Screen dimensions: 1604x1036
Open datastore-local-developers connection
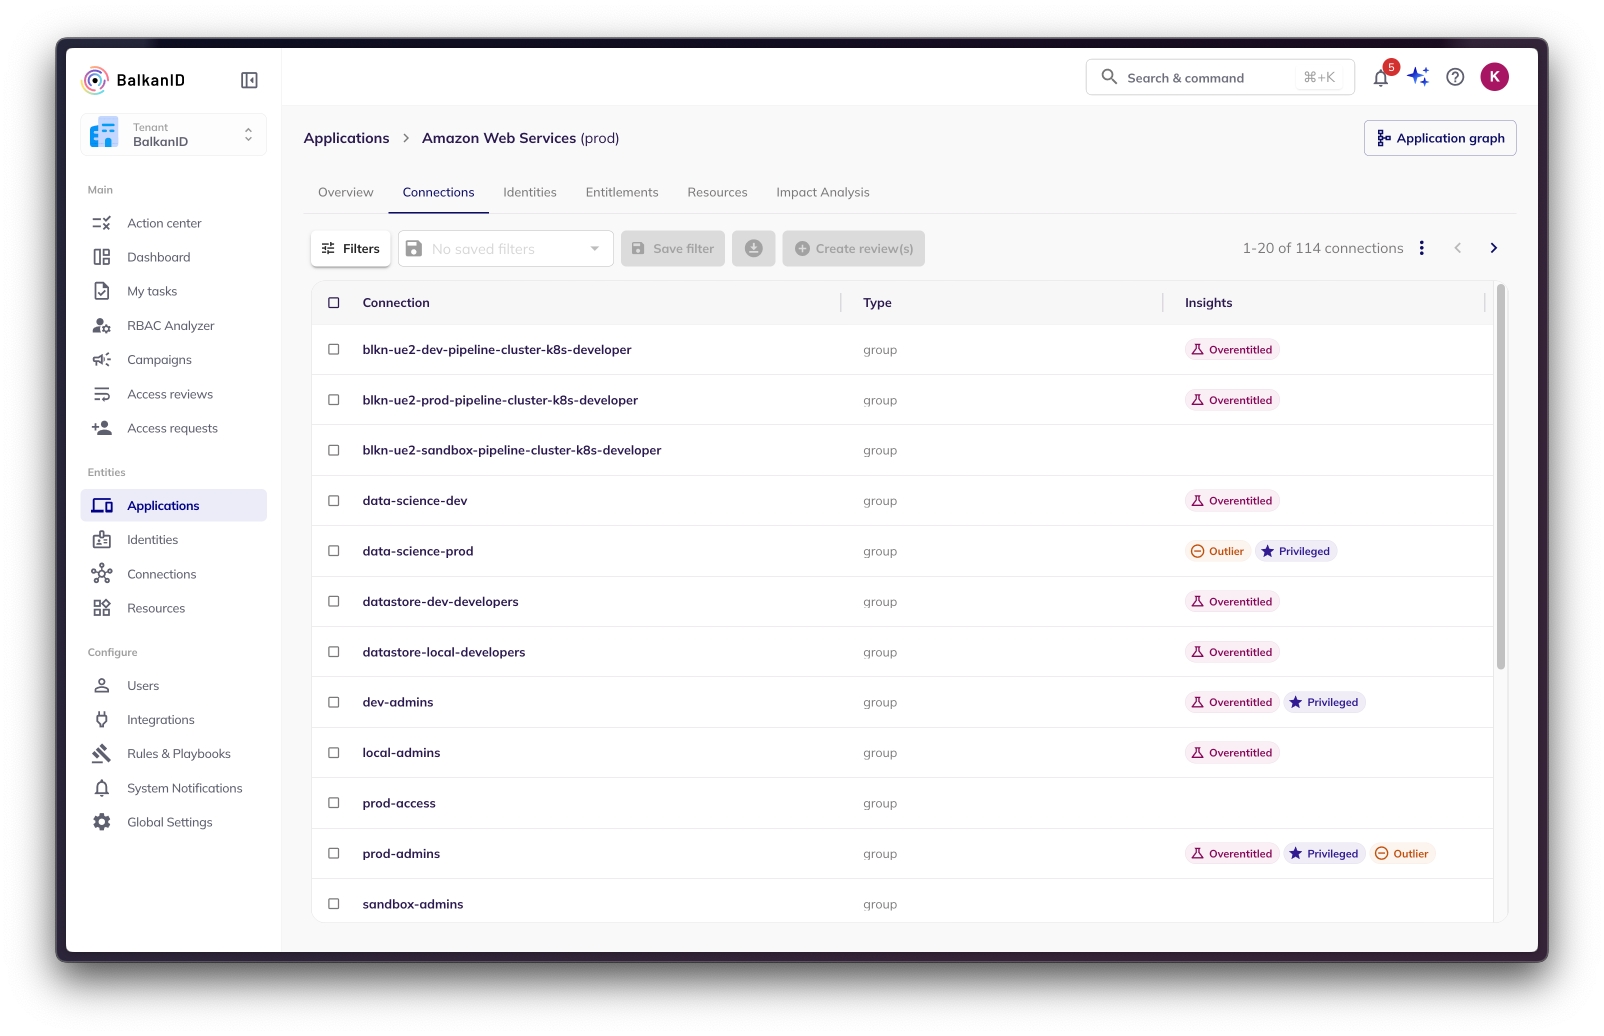coord(444,652)
